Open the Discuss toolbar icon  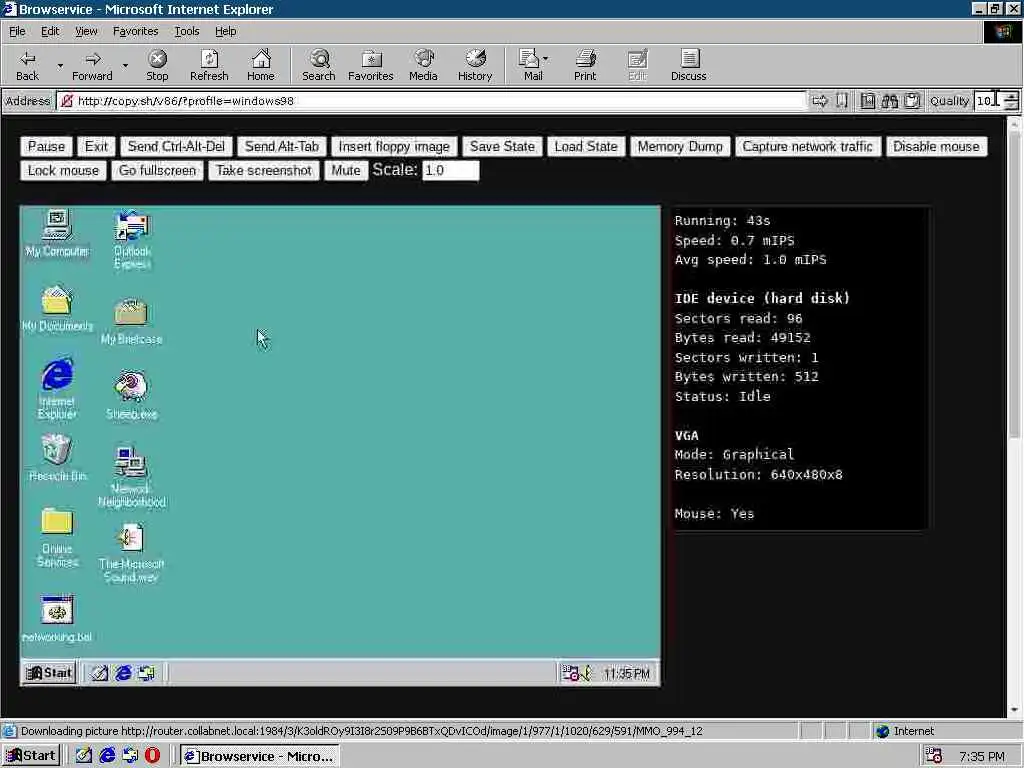coord(688,65)
